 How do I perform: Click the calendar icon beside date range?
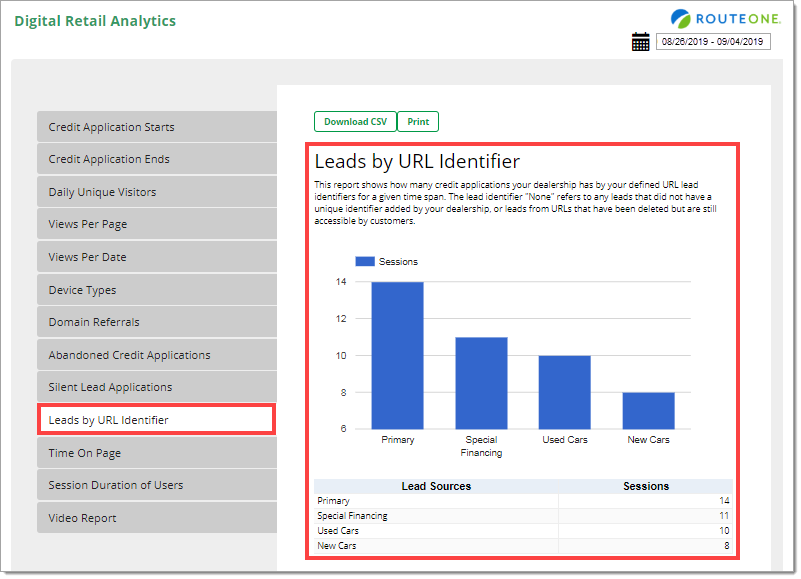coord(641,42)
